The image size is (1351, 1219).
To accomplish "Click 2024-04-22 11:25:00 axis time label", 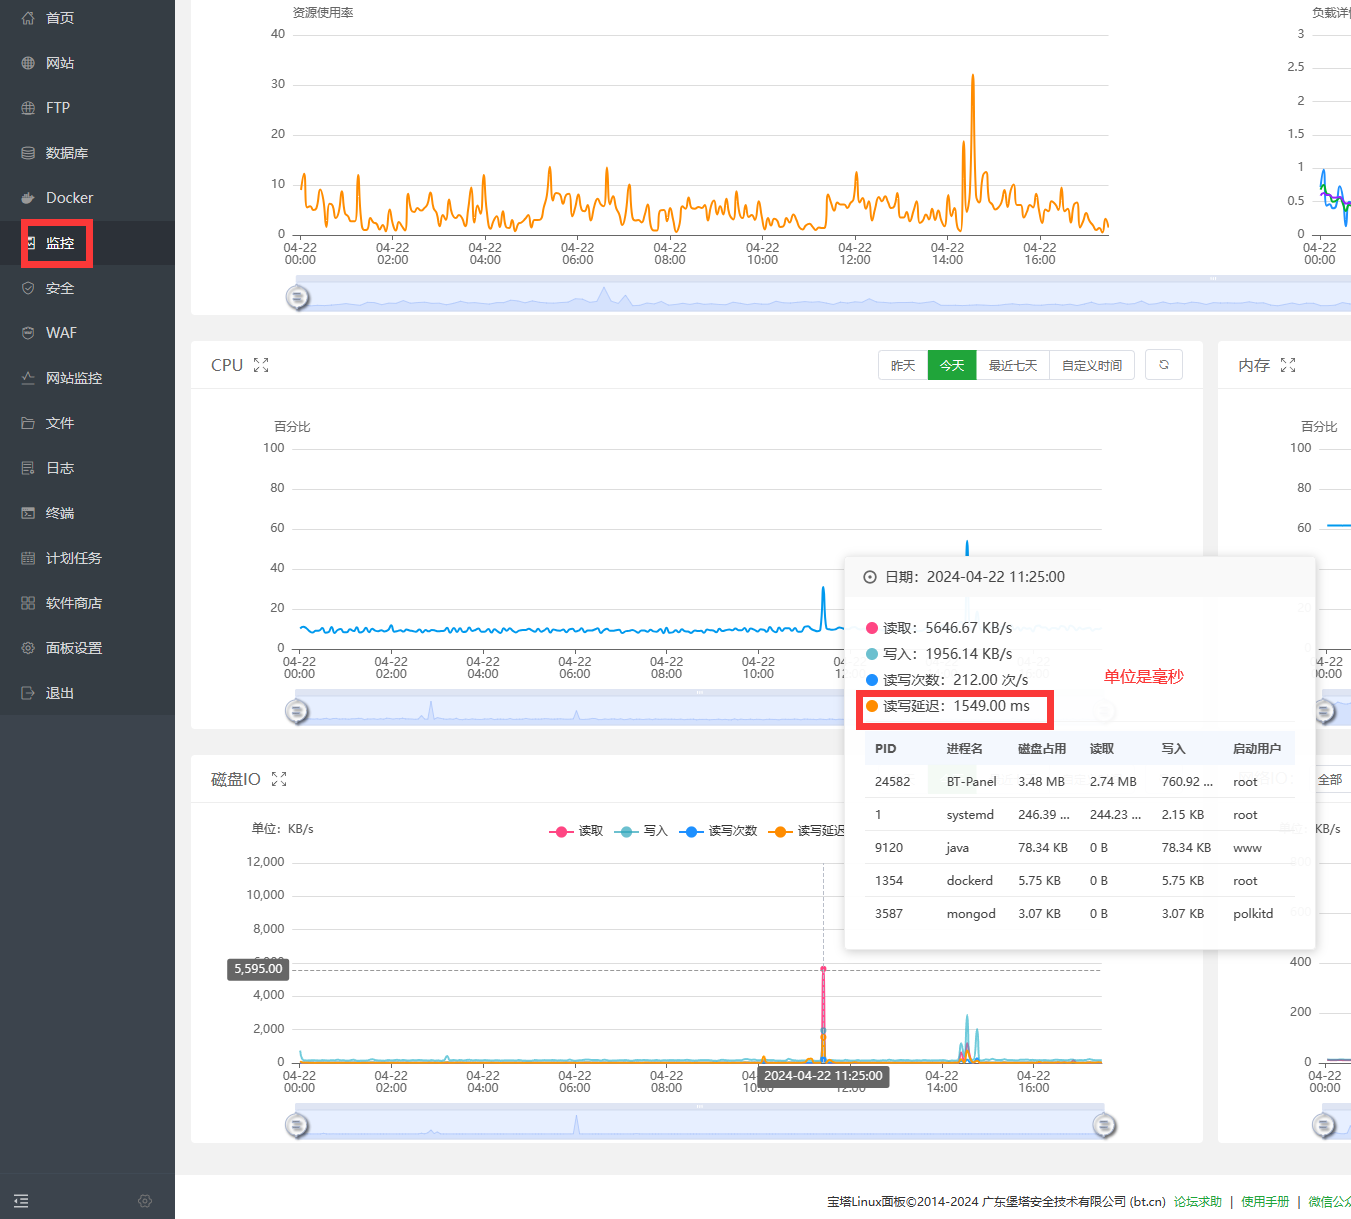I will 823,1076.
